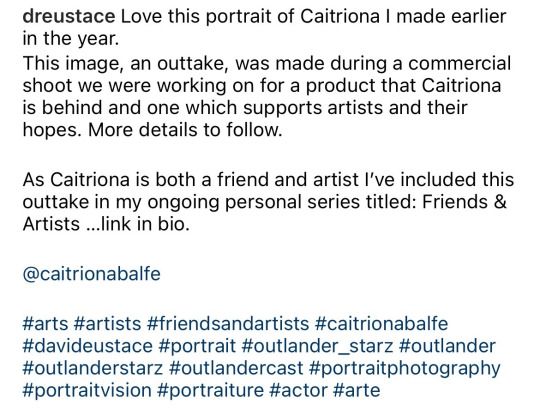Click the 'Friends & Artists ...link in bio' text
Screen dimensions: 540x410
coord(265,213)
